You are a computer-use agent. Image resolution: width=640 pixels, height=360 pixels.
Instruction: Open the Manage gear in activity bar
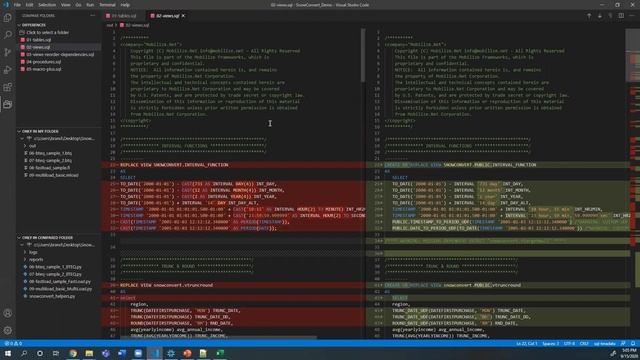point(7,331)
